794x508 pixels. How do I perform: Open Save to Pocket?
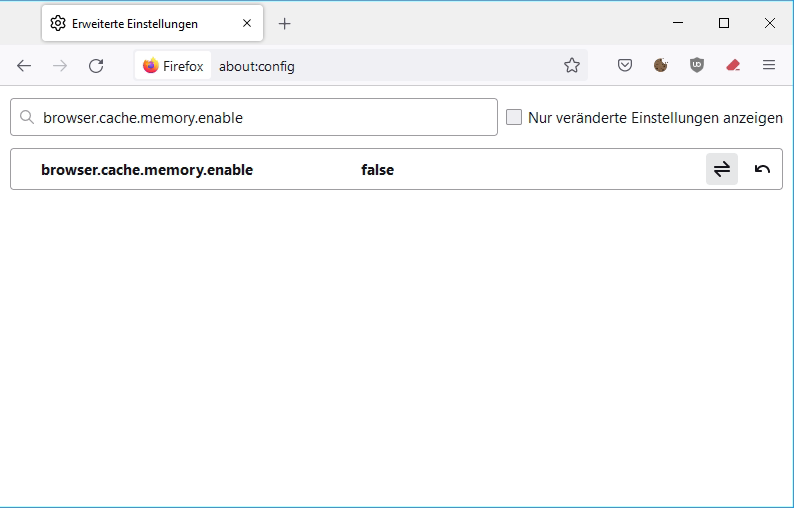[625, 65]
